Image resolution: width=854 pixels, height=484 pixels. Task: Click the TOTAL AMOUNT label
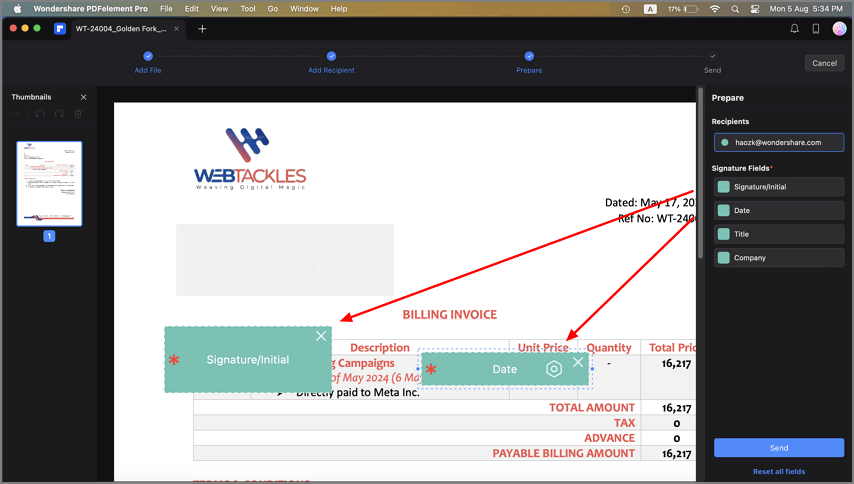click(591, 408)
